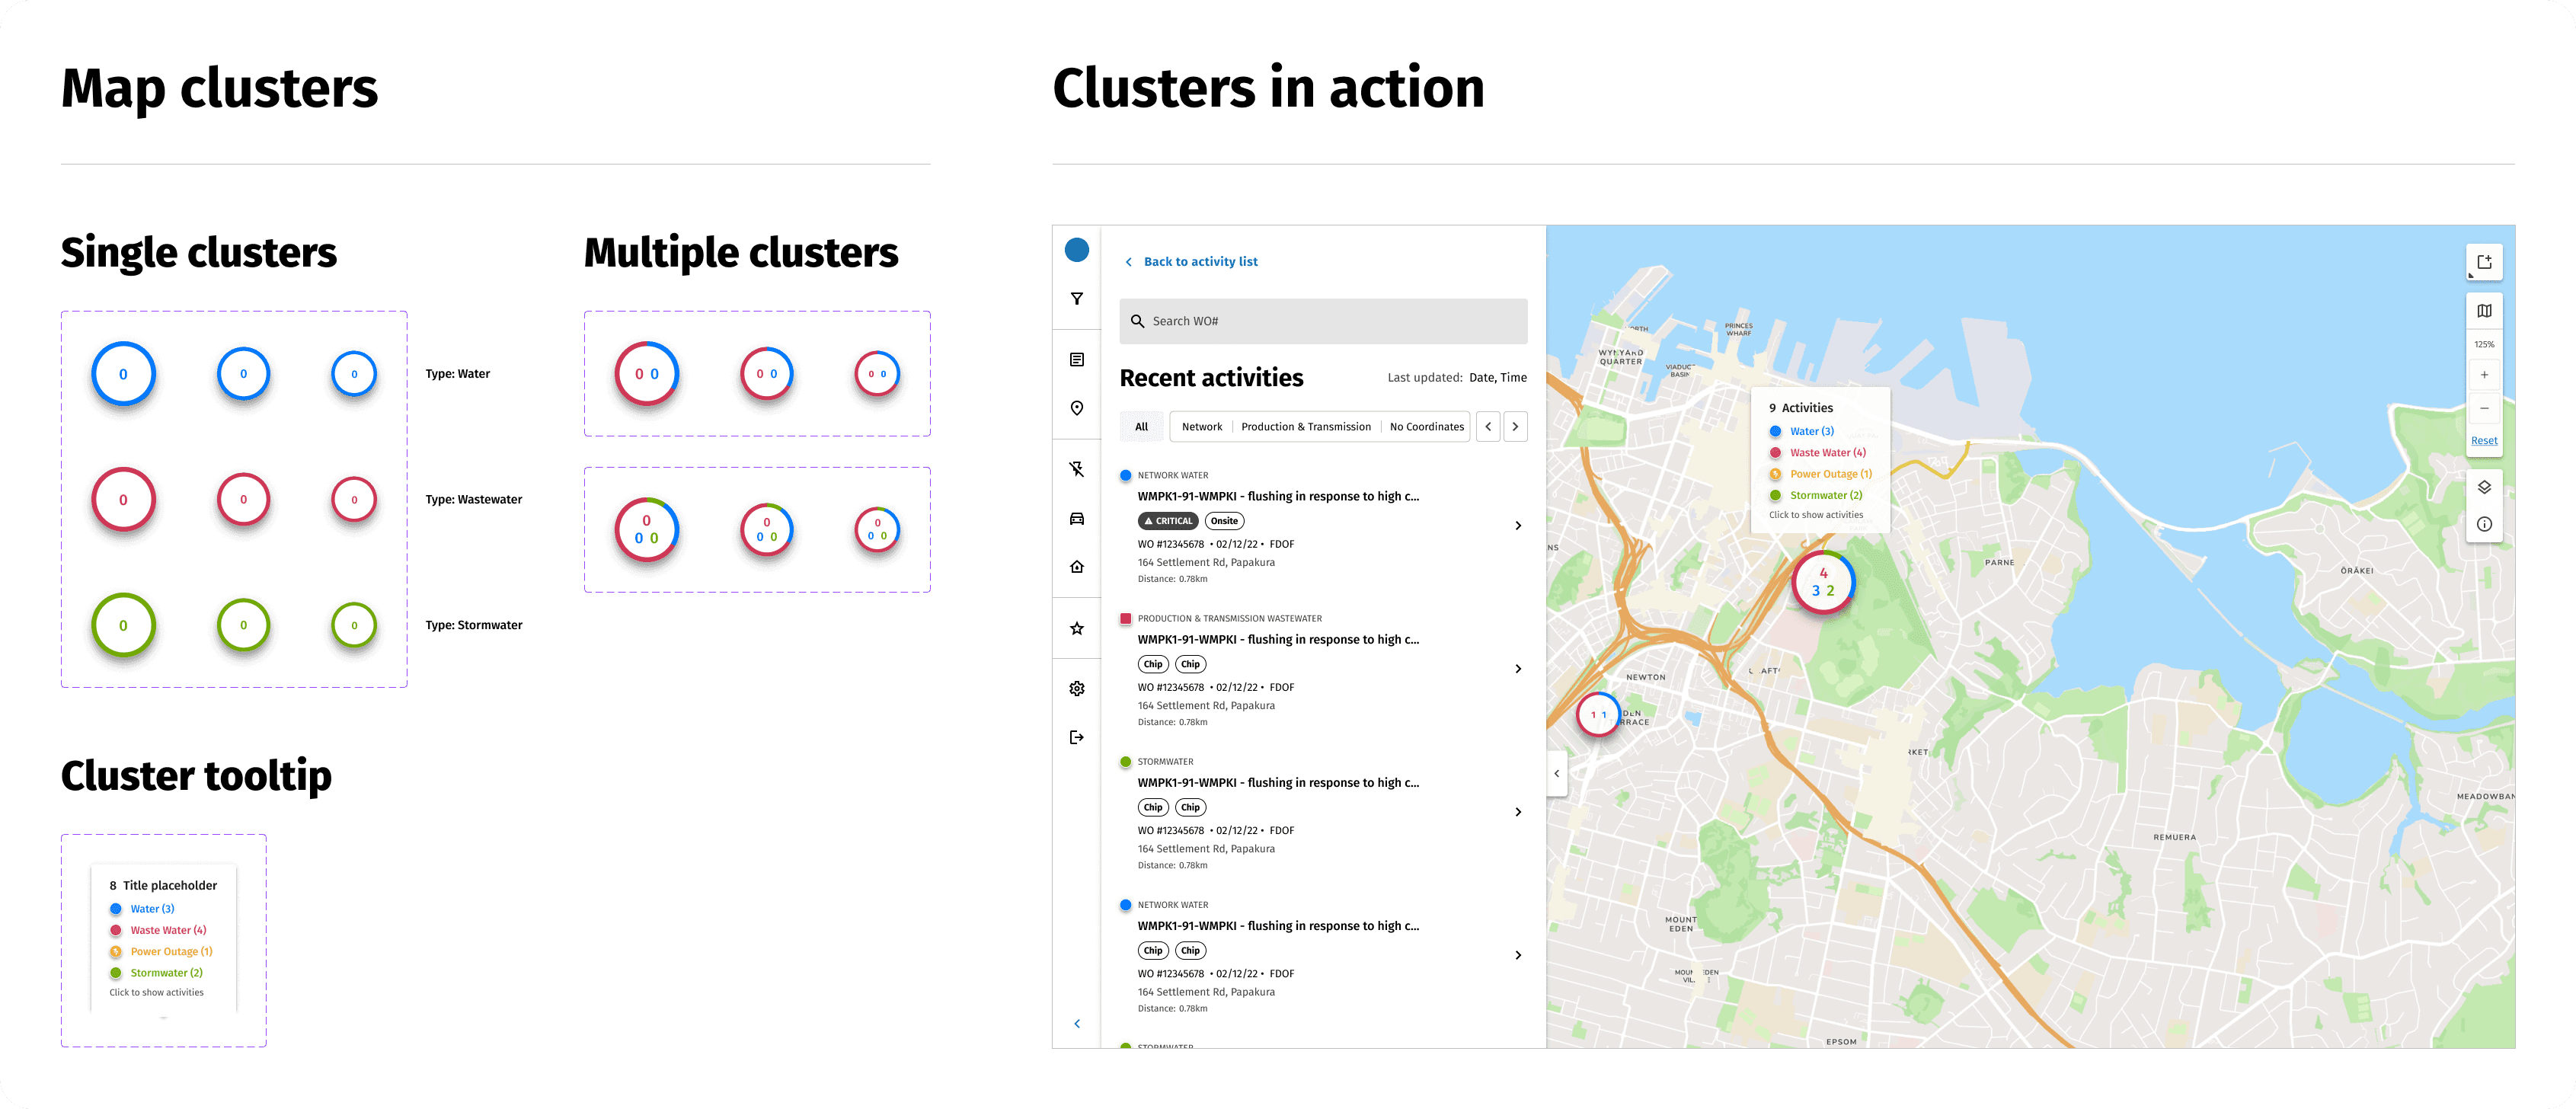Click the logout icon in the sidebar
Screen dimensions: 2576x1109
(1077, 737)
